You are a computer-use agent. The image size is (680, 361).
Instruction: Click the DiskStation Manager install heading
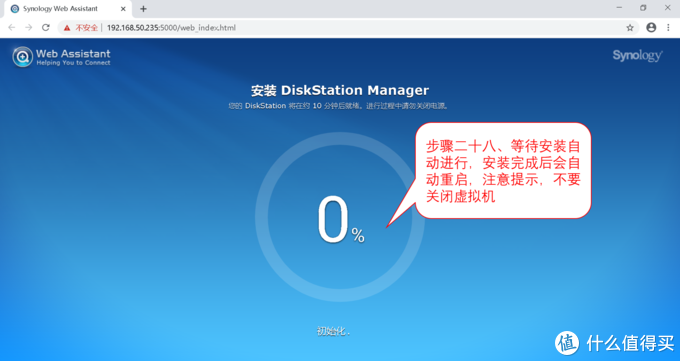click(340, 90)
